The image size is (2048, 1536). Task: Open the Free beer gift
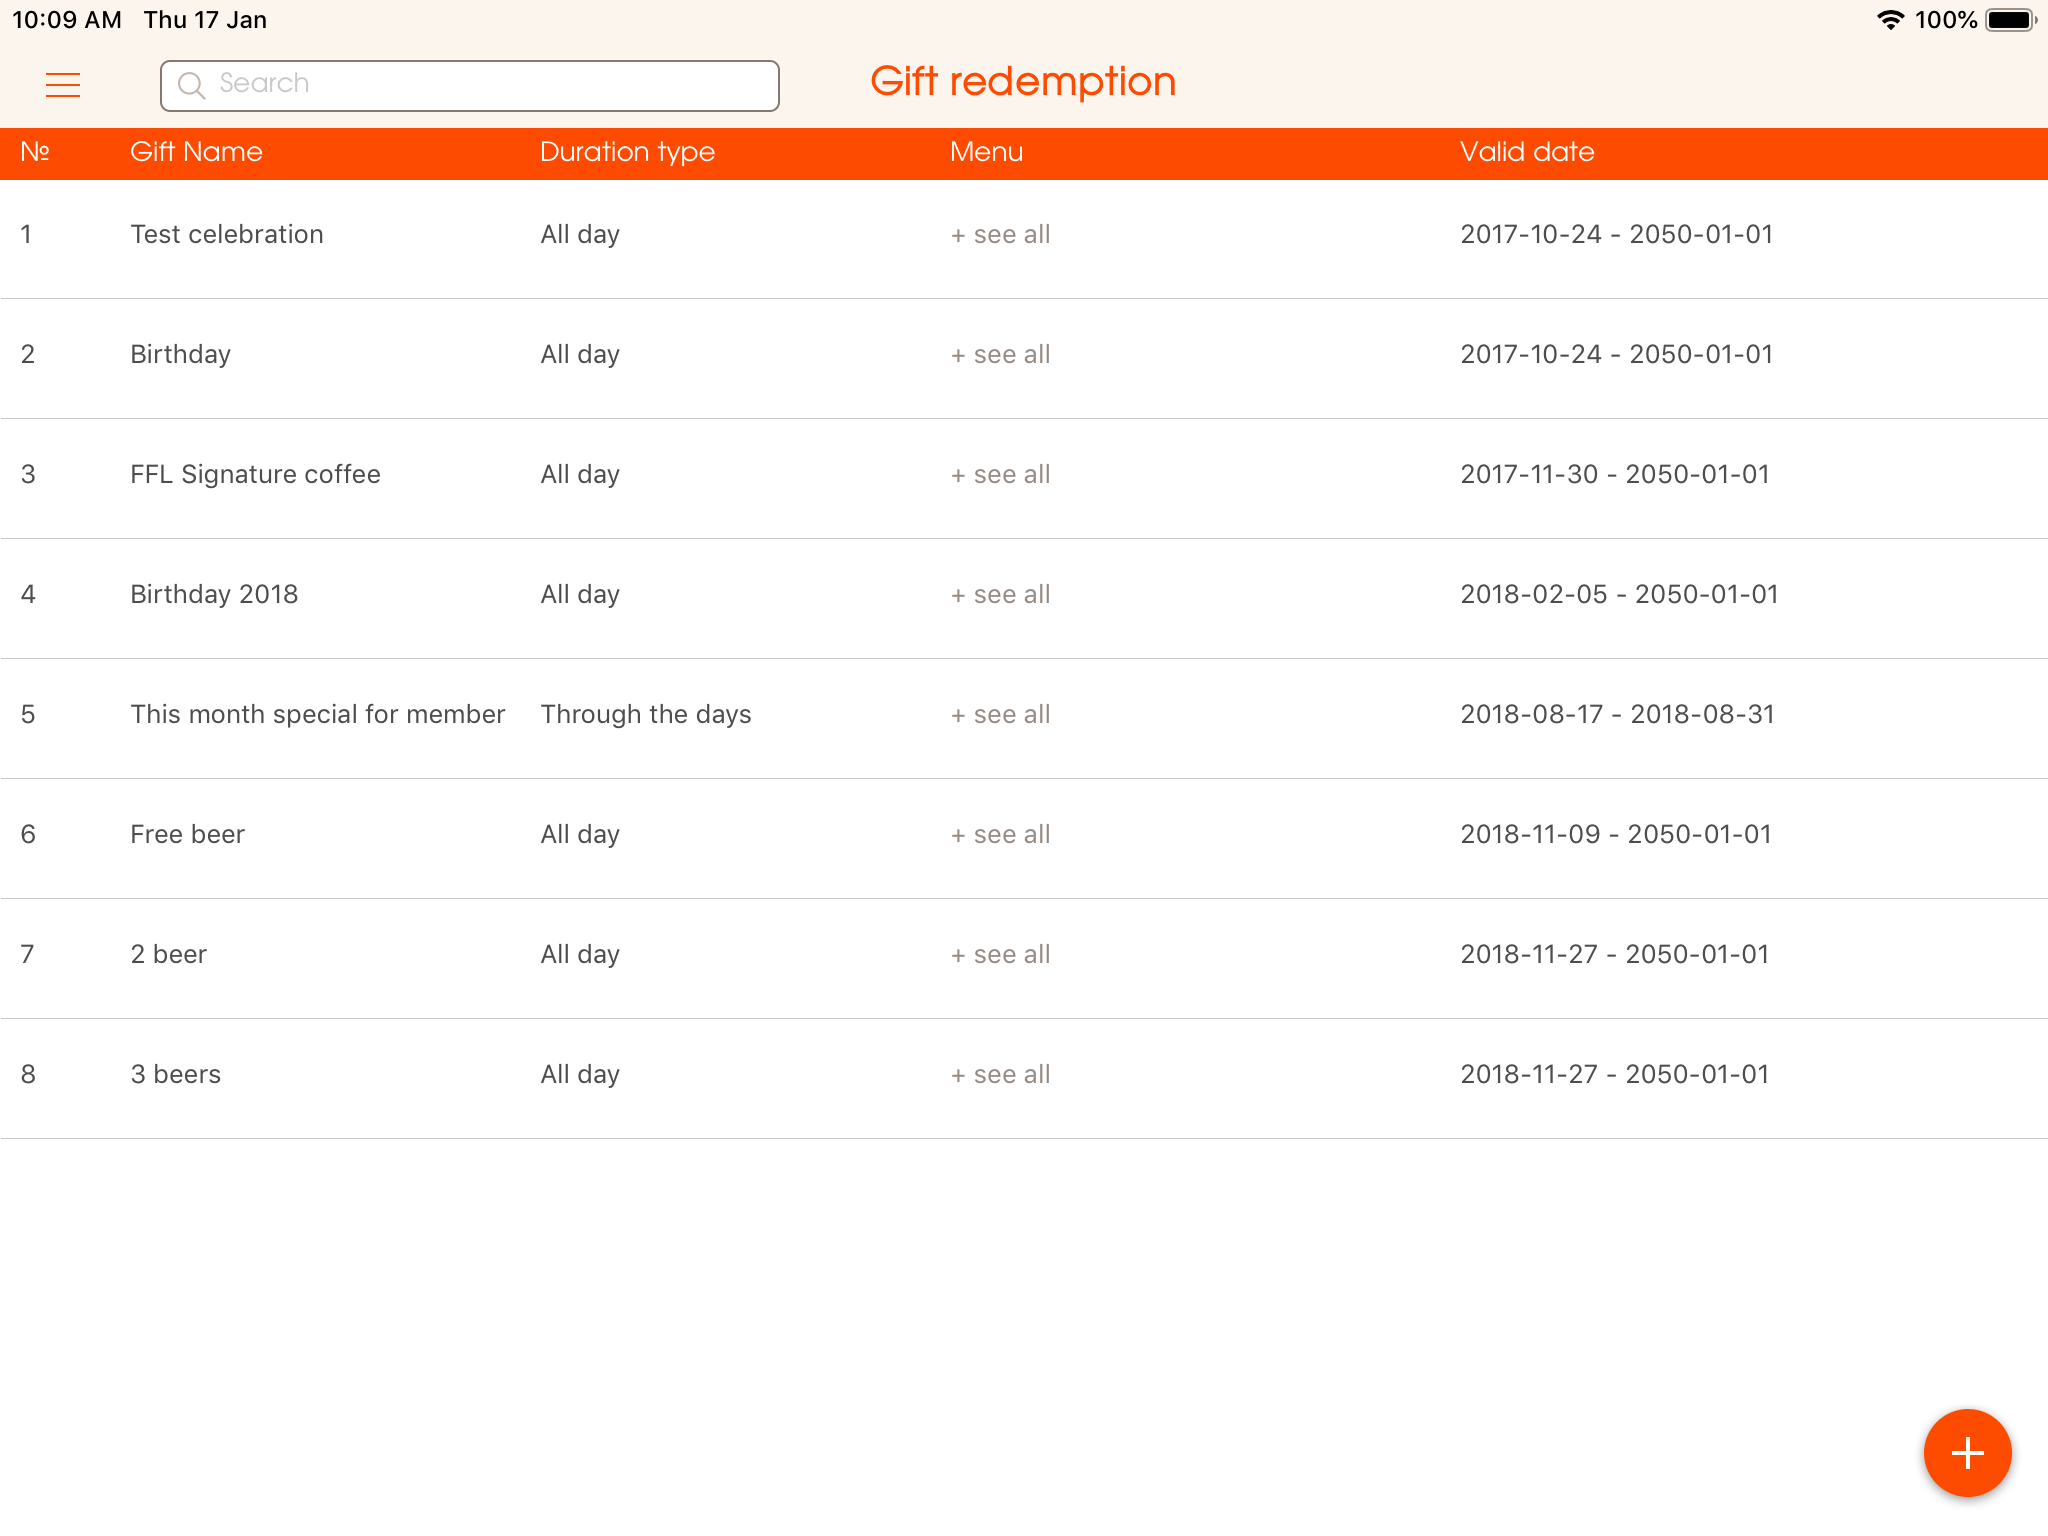[187, 834]
